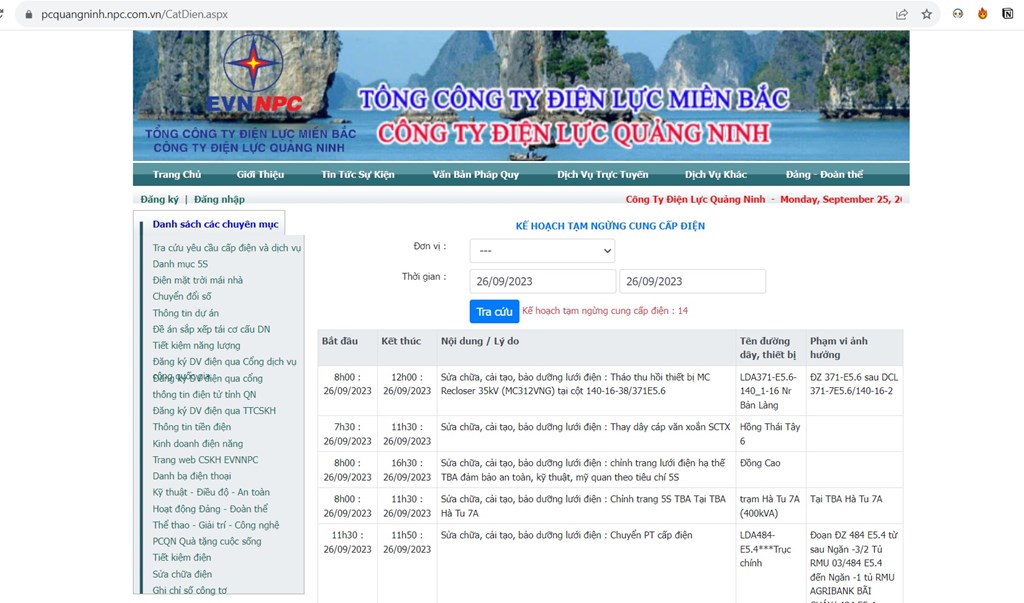
Task: Click the padlock site info icon
Action: click(x=27, y=14)
